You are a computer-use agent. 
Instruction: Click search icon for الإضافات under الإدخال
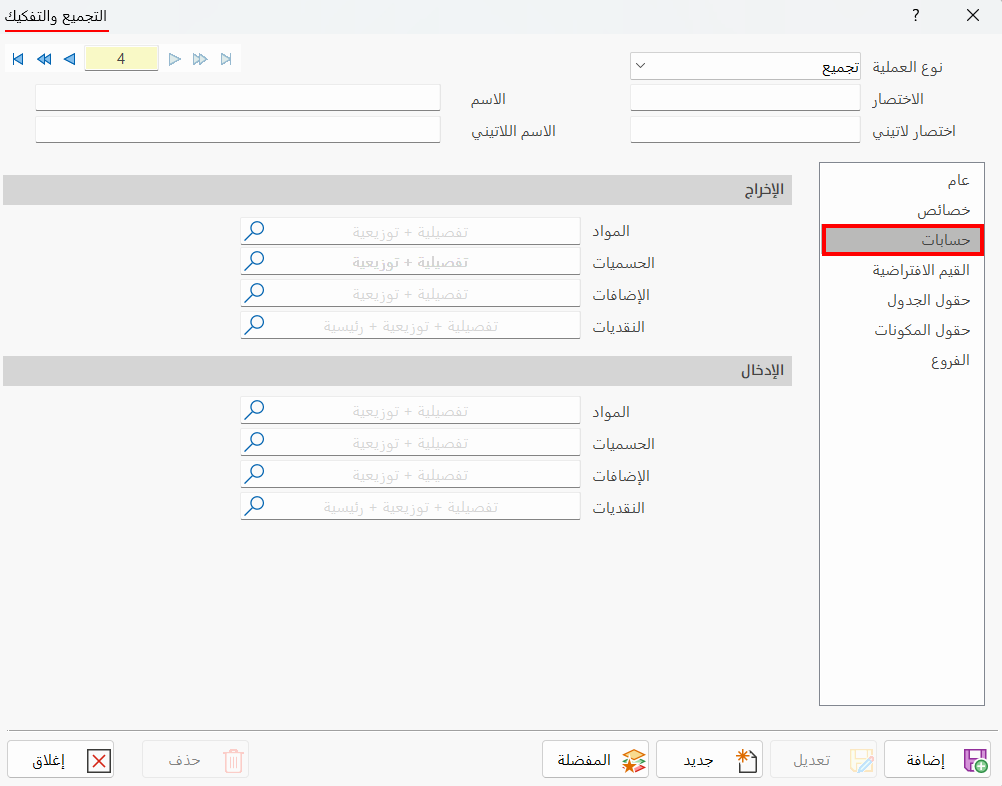click(254, 474)
